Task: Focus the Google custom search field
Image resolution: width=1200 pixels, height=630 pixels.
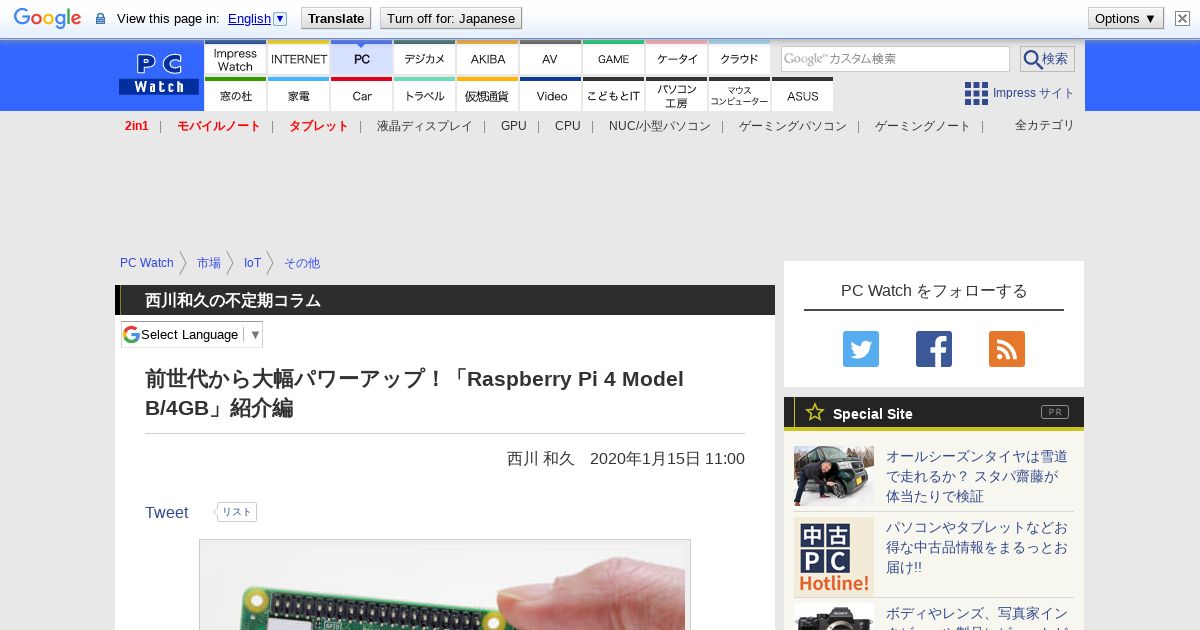Action: click(x=895, y=59)
